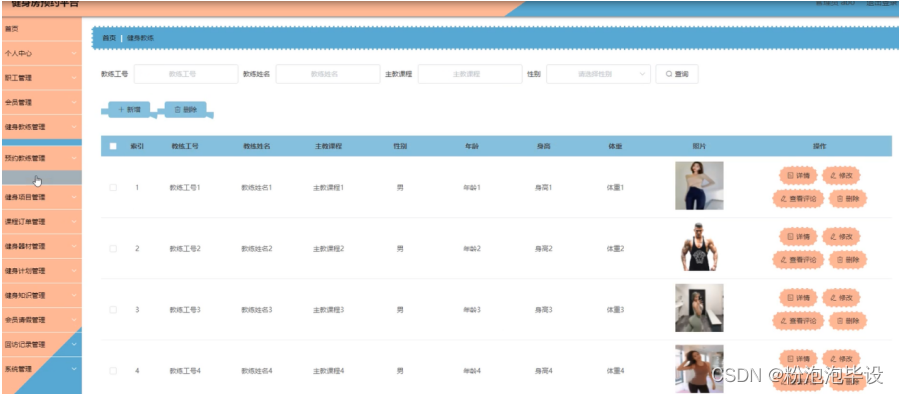Click the 教练姓名2 cell
Screen dimensions: 899x394
(x=256, y=249)
